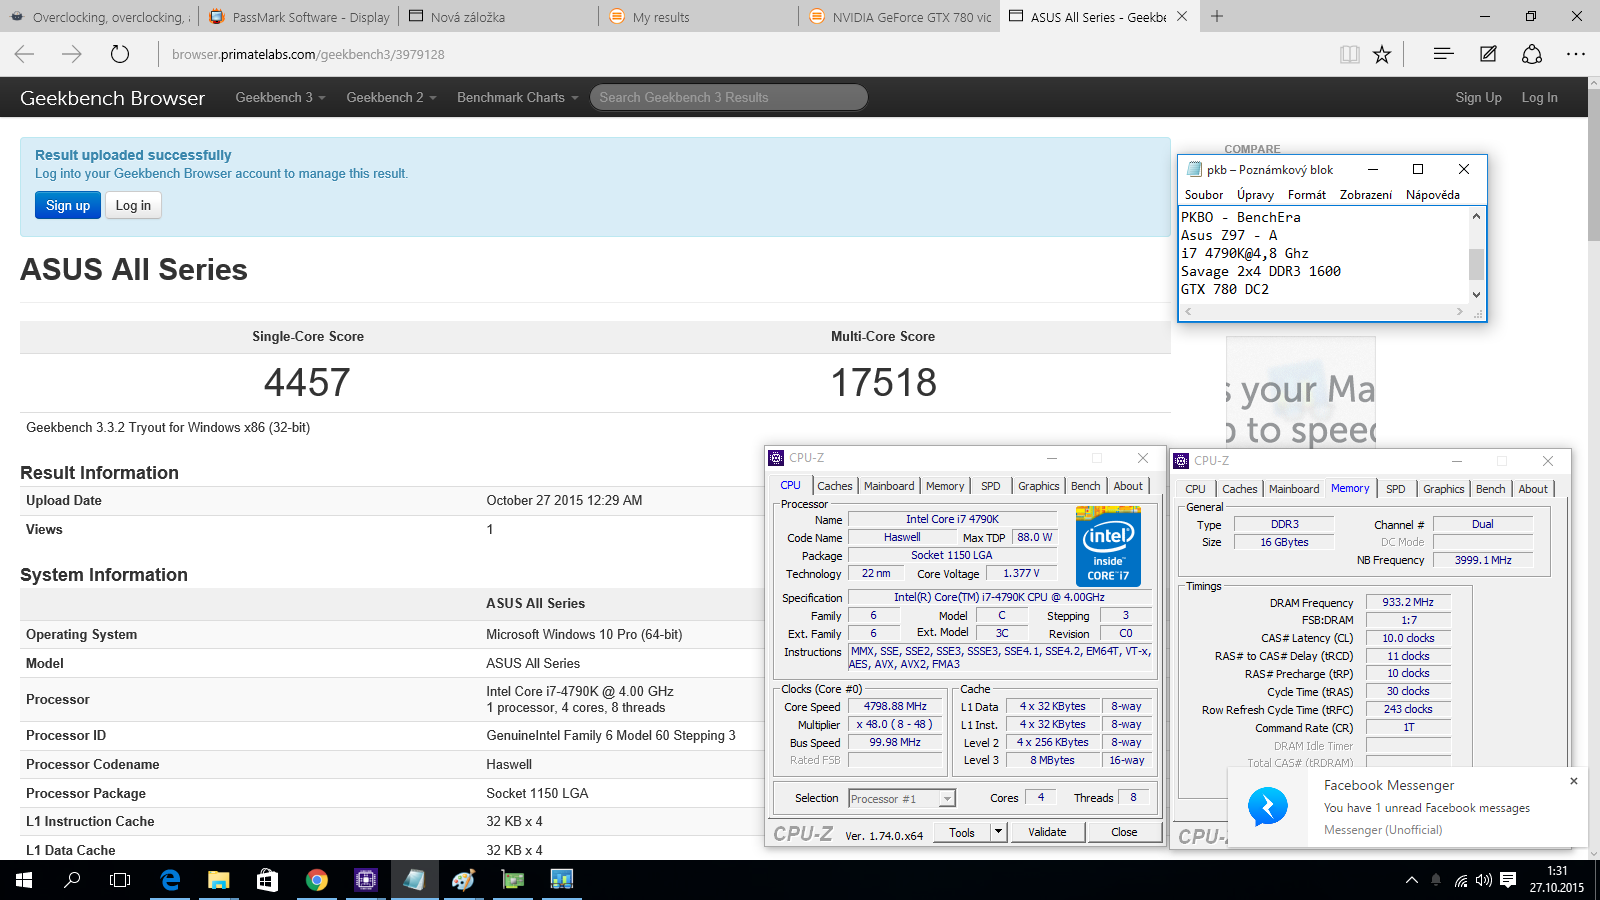Add page to favorites star icon

(1382, 54)
